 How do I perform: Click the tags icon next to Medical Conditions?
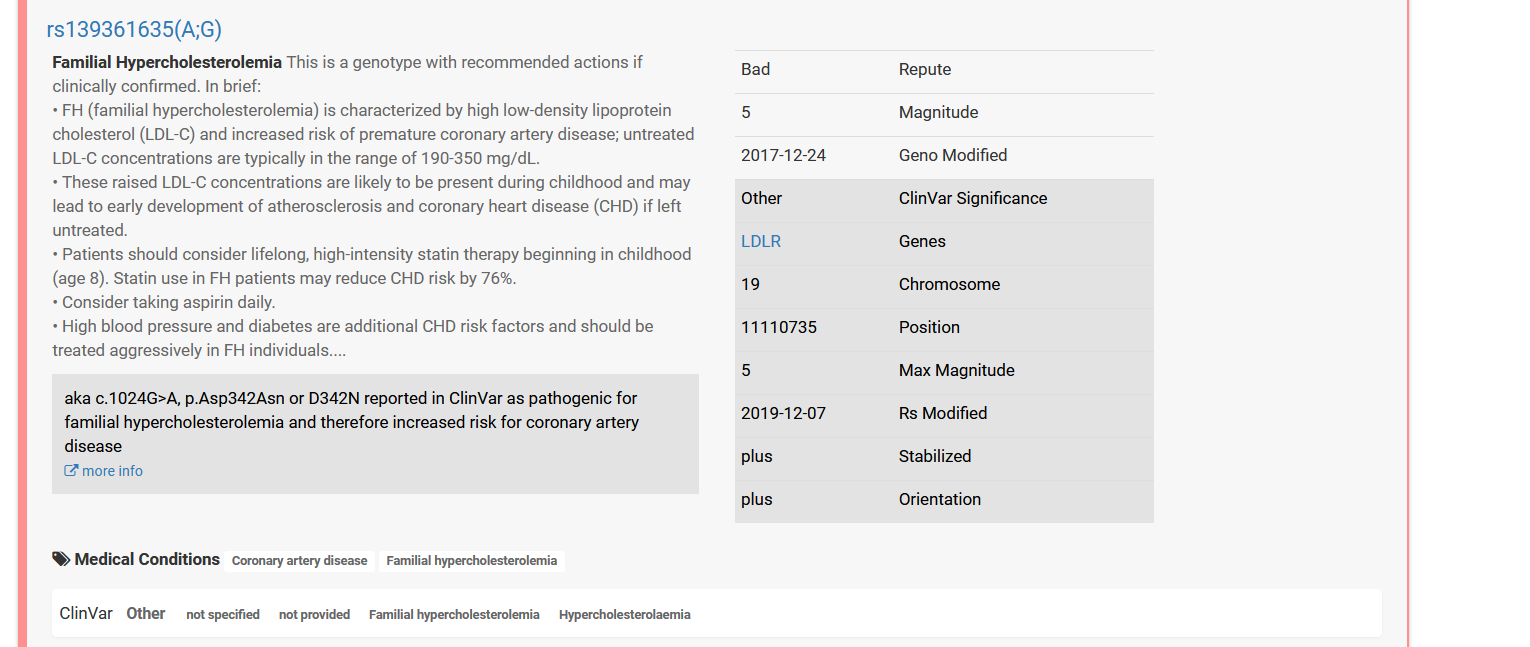click(61, 559)
